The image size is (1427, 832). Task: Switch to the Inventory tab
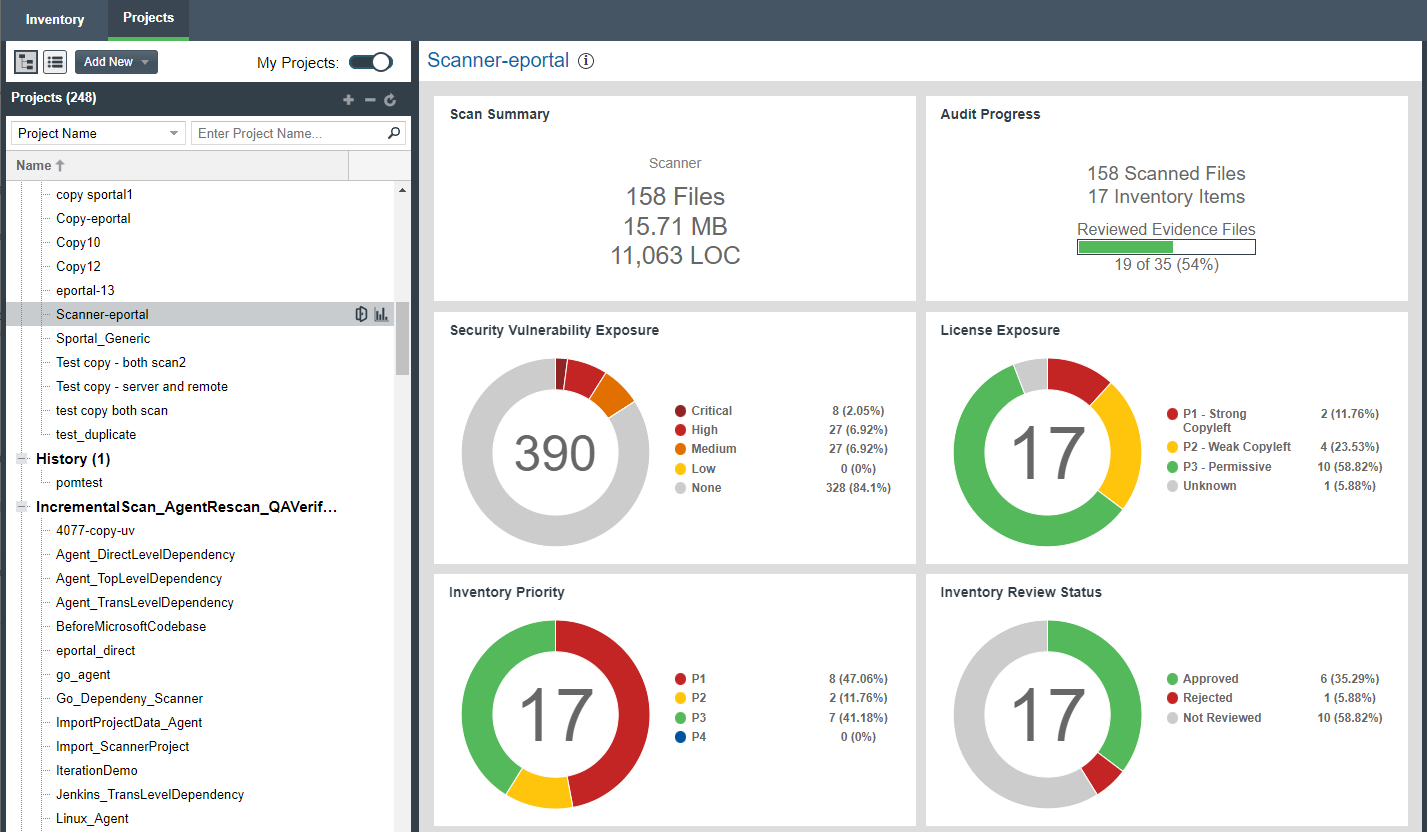[55, 19]
